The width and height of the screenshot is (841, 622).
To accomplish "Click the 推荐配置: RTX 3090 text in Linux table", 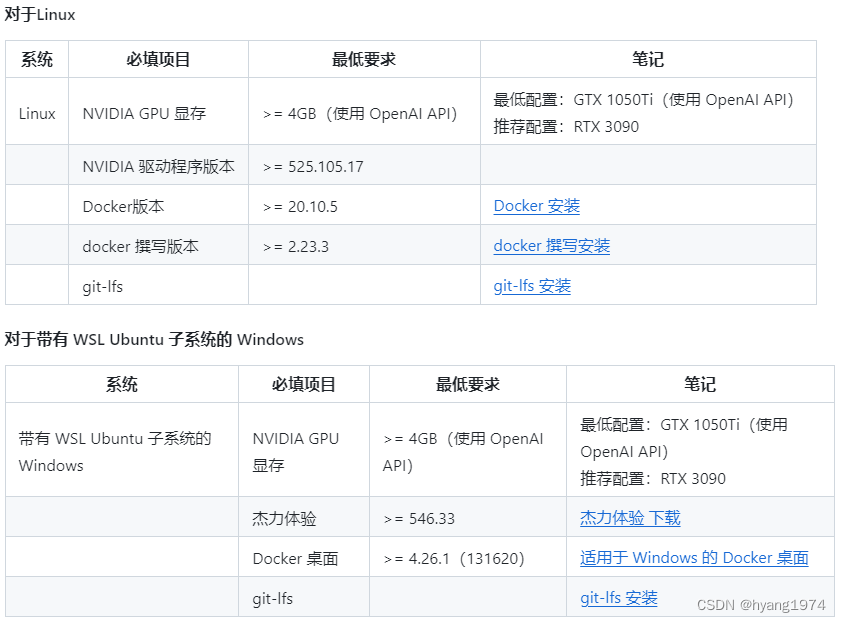I will pos(566,127).
